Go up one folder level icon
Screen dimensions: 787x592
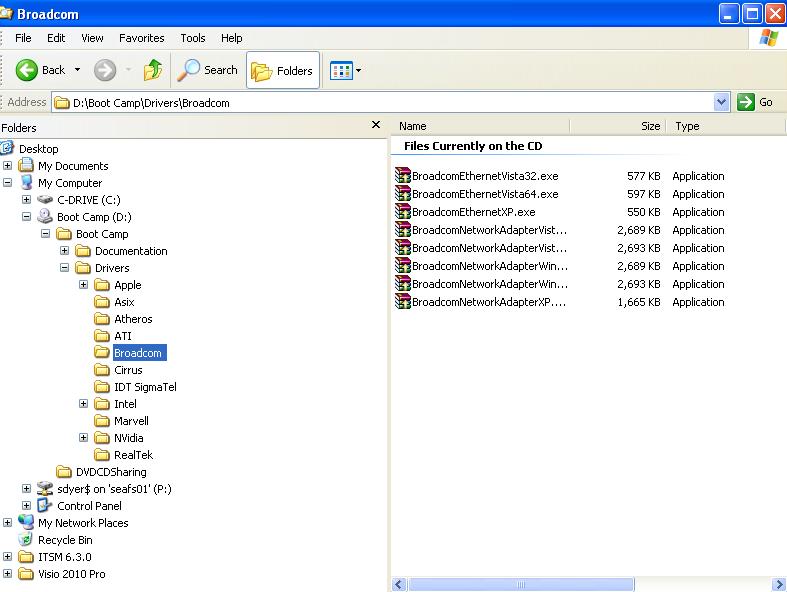click(x=153, y=70)
